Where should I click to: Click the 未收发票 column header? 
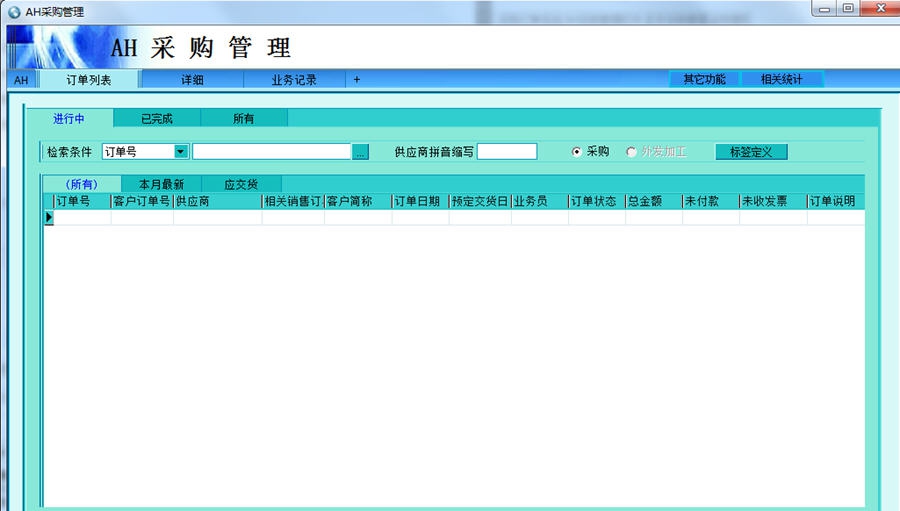(773, 202)
